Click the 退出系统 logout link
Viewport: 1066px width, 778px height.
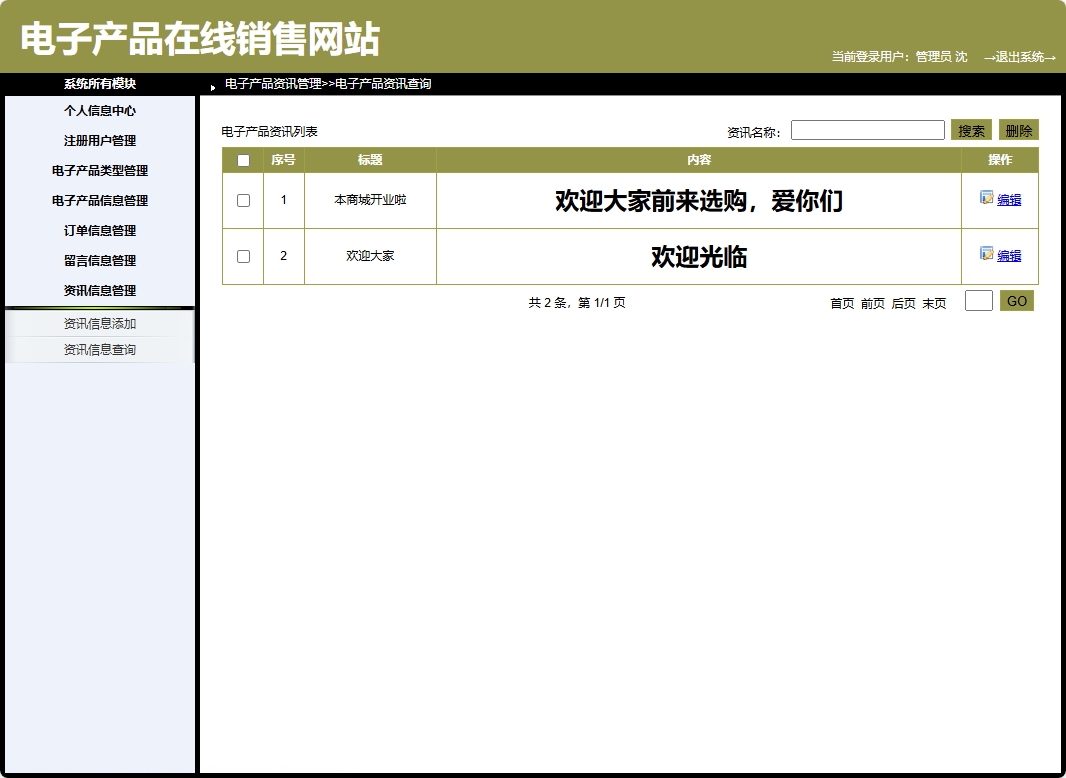coord(1020,57)
